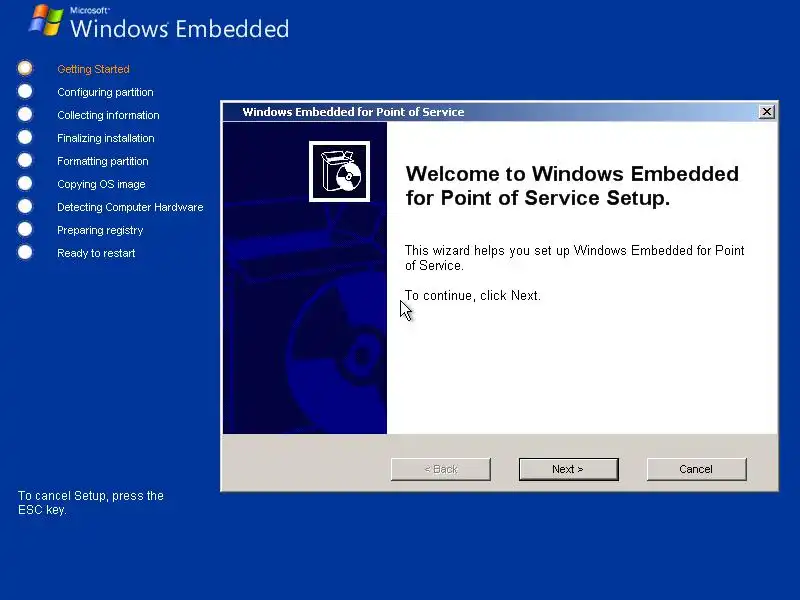Click the 'Welcome to Windows Embedded' heading
800x600 pixels.
point(572,186)
